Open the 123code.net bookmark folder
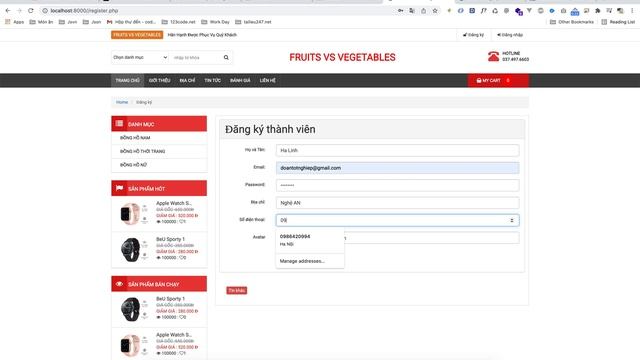 [x=179, y=22]
